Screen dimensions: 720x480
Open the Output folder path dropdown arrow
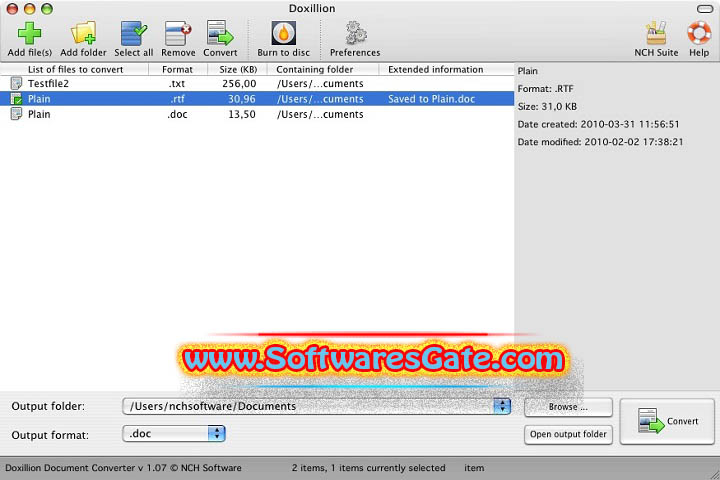pos(501,406)
